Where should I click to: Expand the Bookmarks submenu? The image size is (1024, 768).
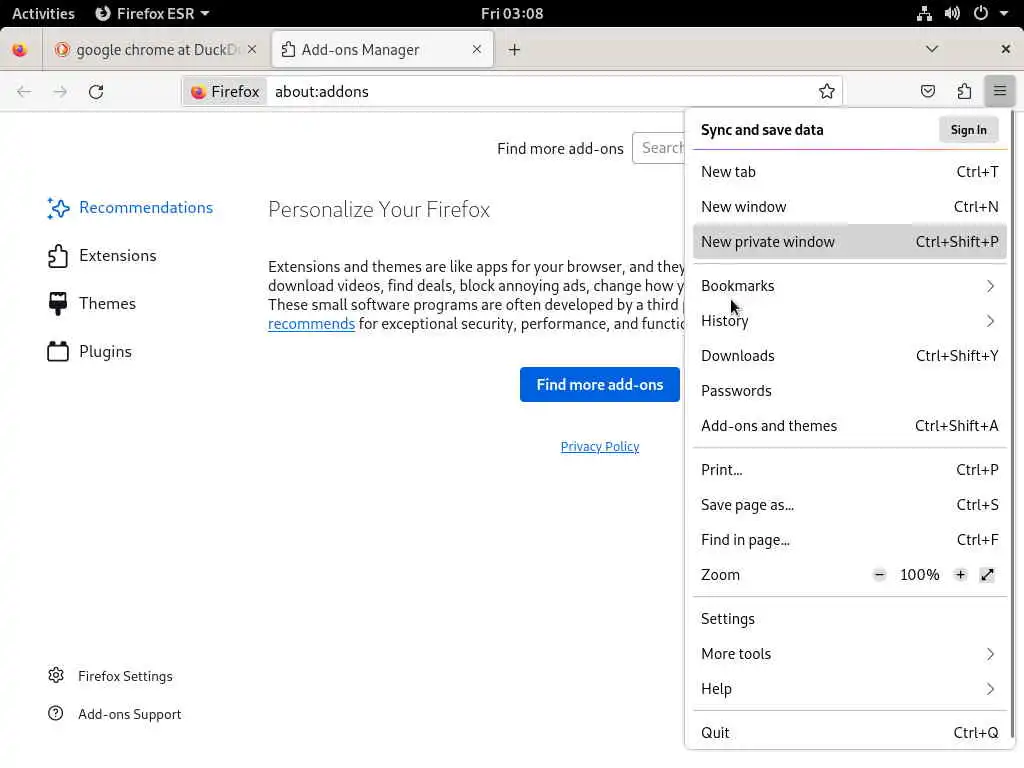pos(850,286)
